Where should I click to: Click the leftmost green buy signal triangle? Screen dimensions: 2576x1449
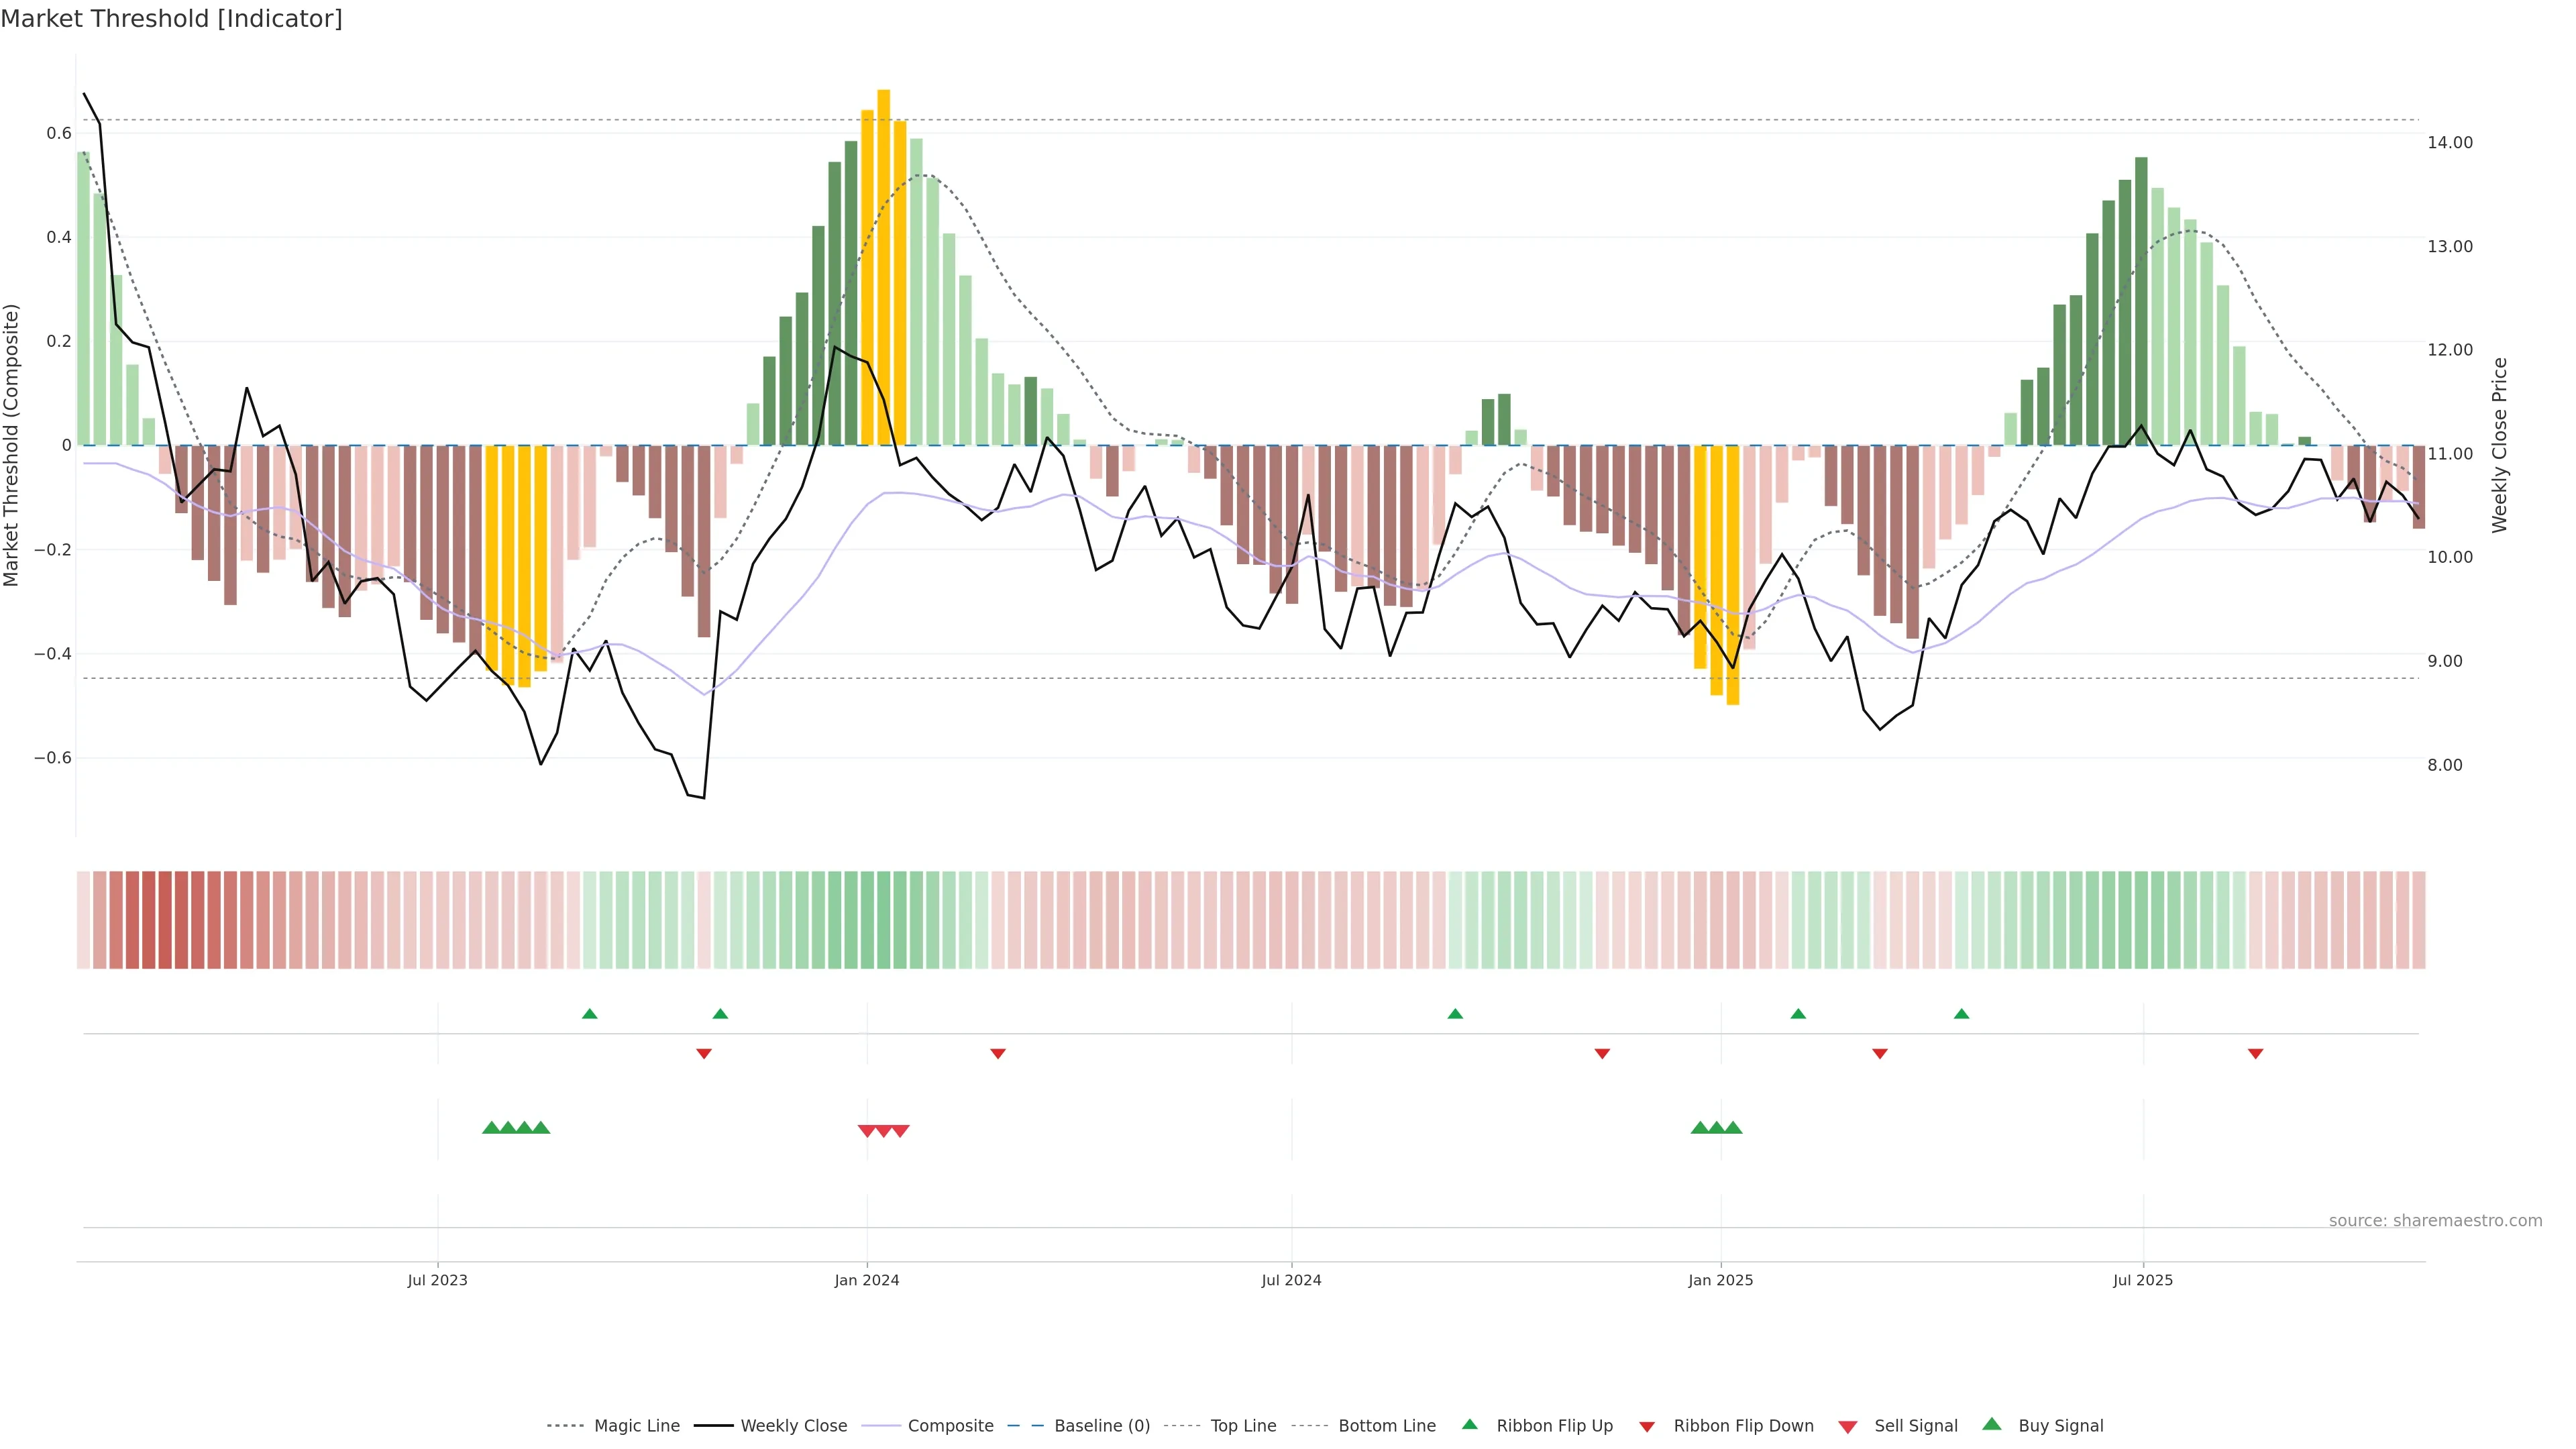pyautogui.click(x=491, y=1128)
